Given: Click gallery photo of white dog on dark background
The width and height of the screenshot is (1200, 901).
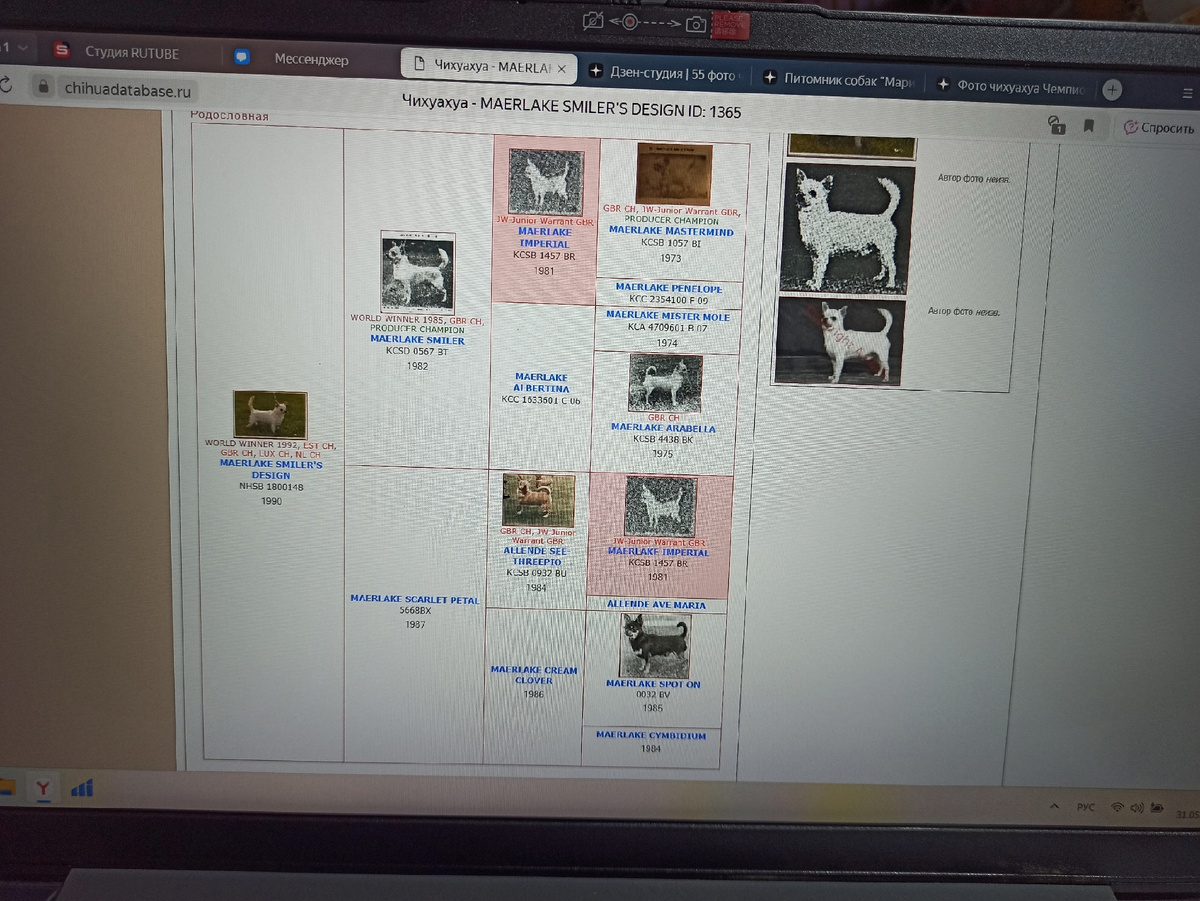Looking at the screenshot, I should 840,341.
